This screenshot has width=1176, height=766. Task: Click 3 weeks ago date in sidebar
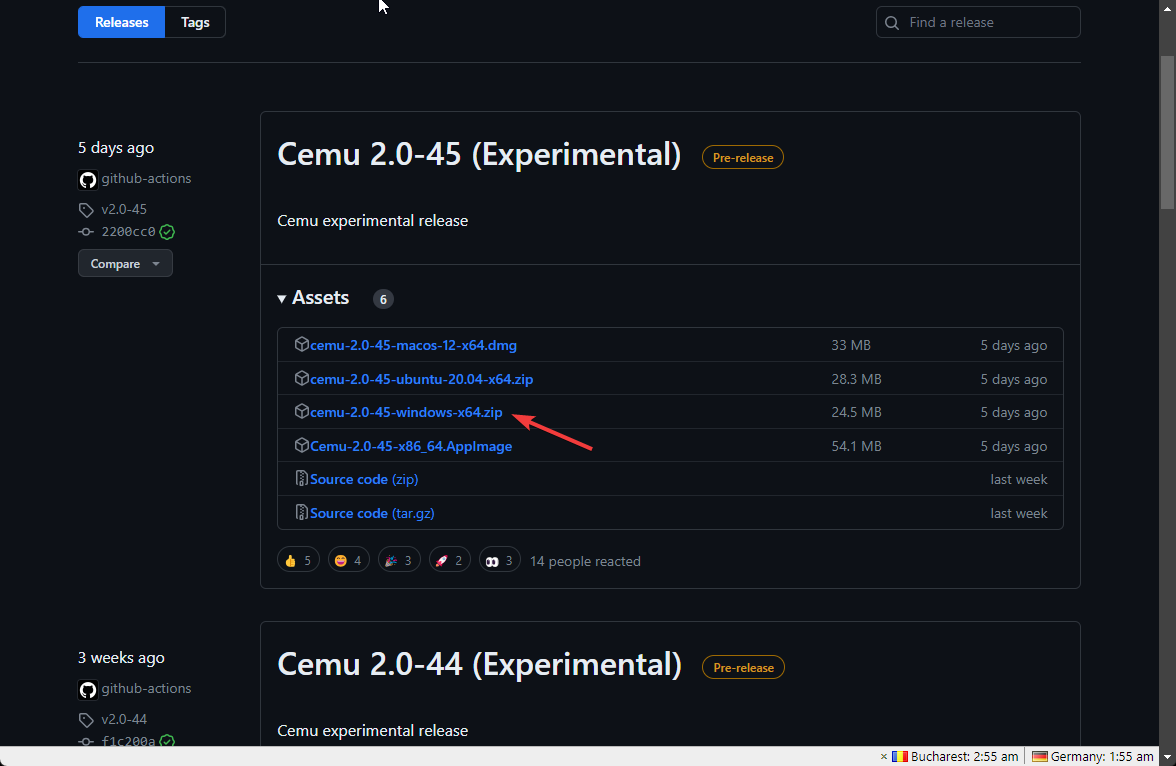121,658
